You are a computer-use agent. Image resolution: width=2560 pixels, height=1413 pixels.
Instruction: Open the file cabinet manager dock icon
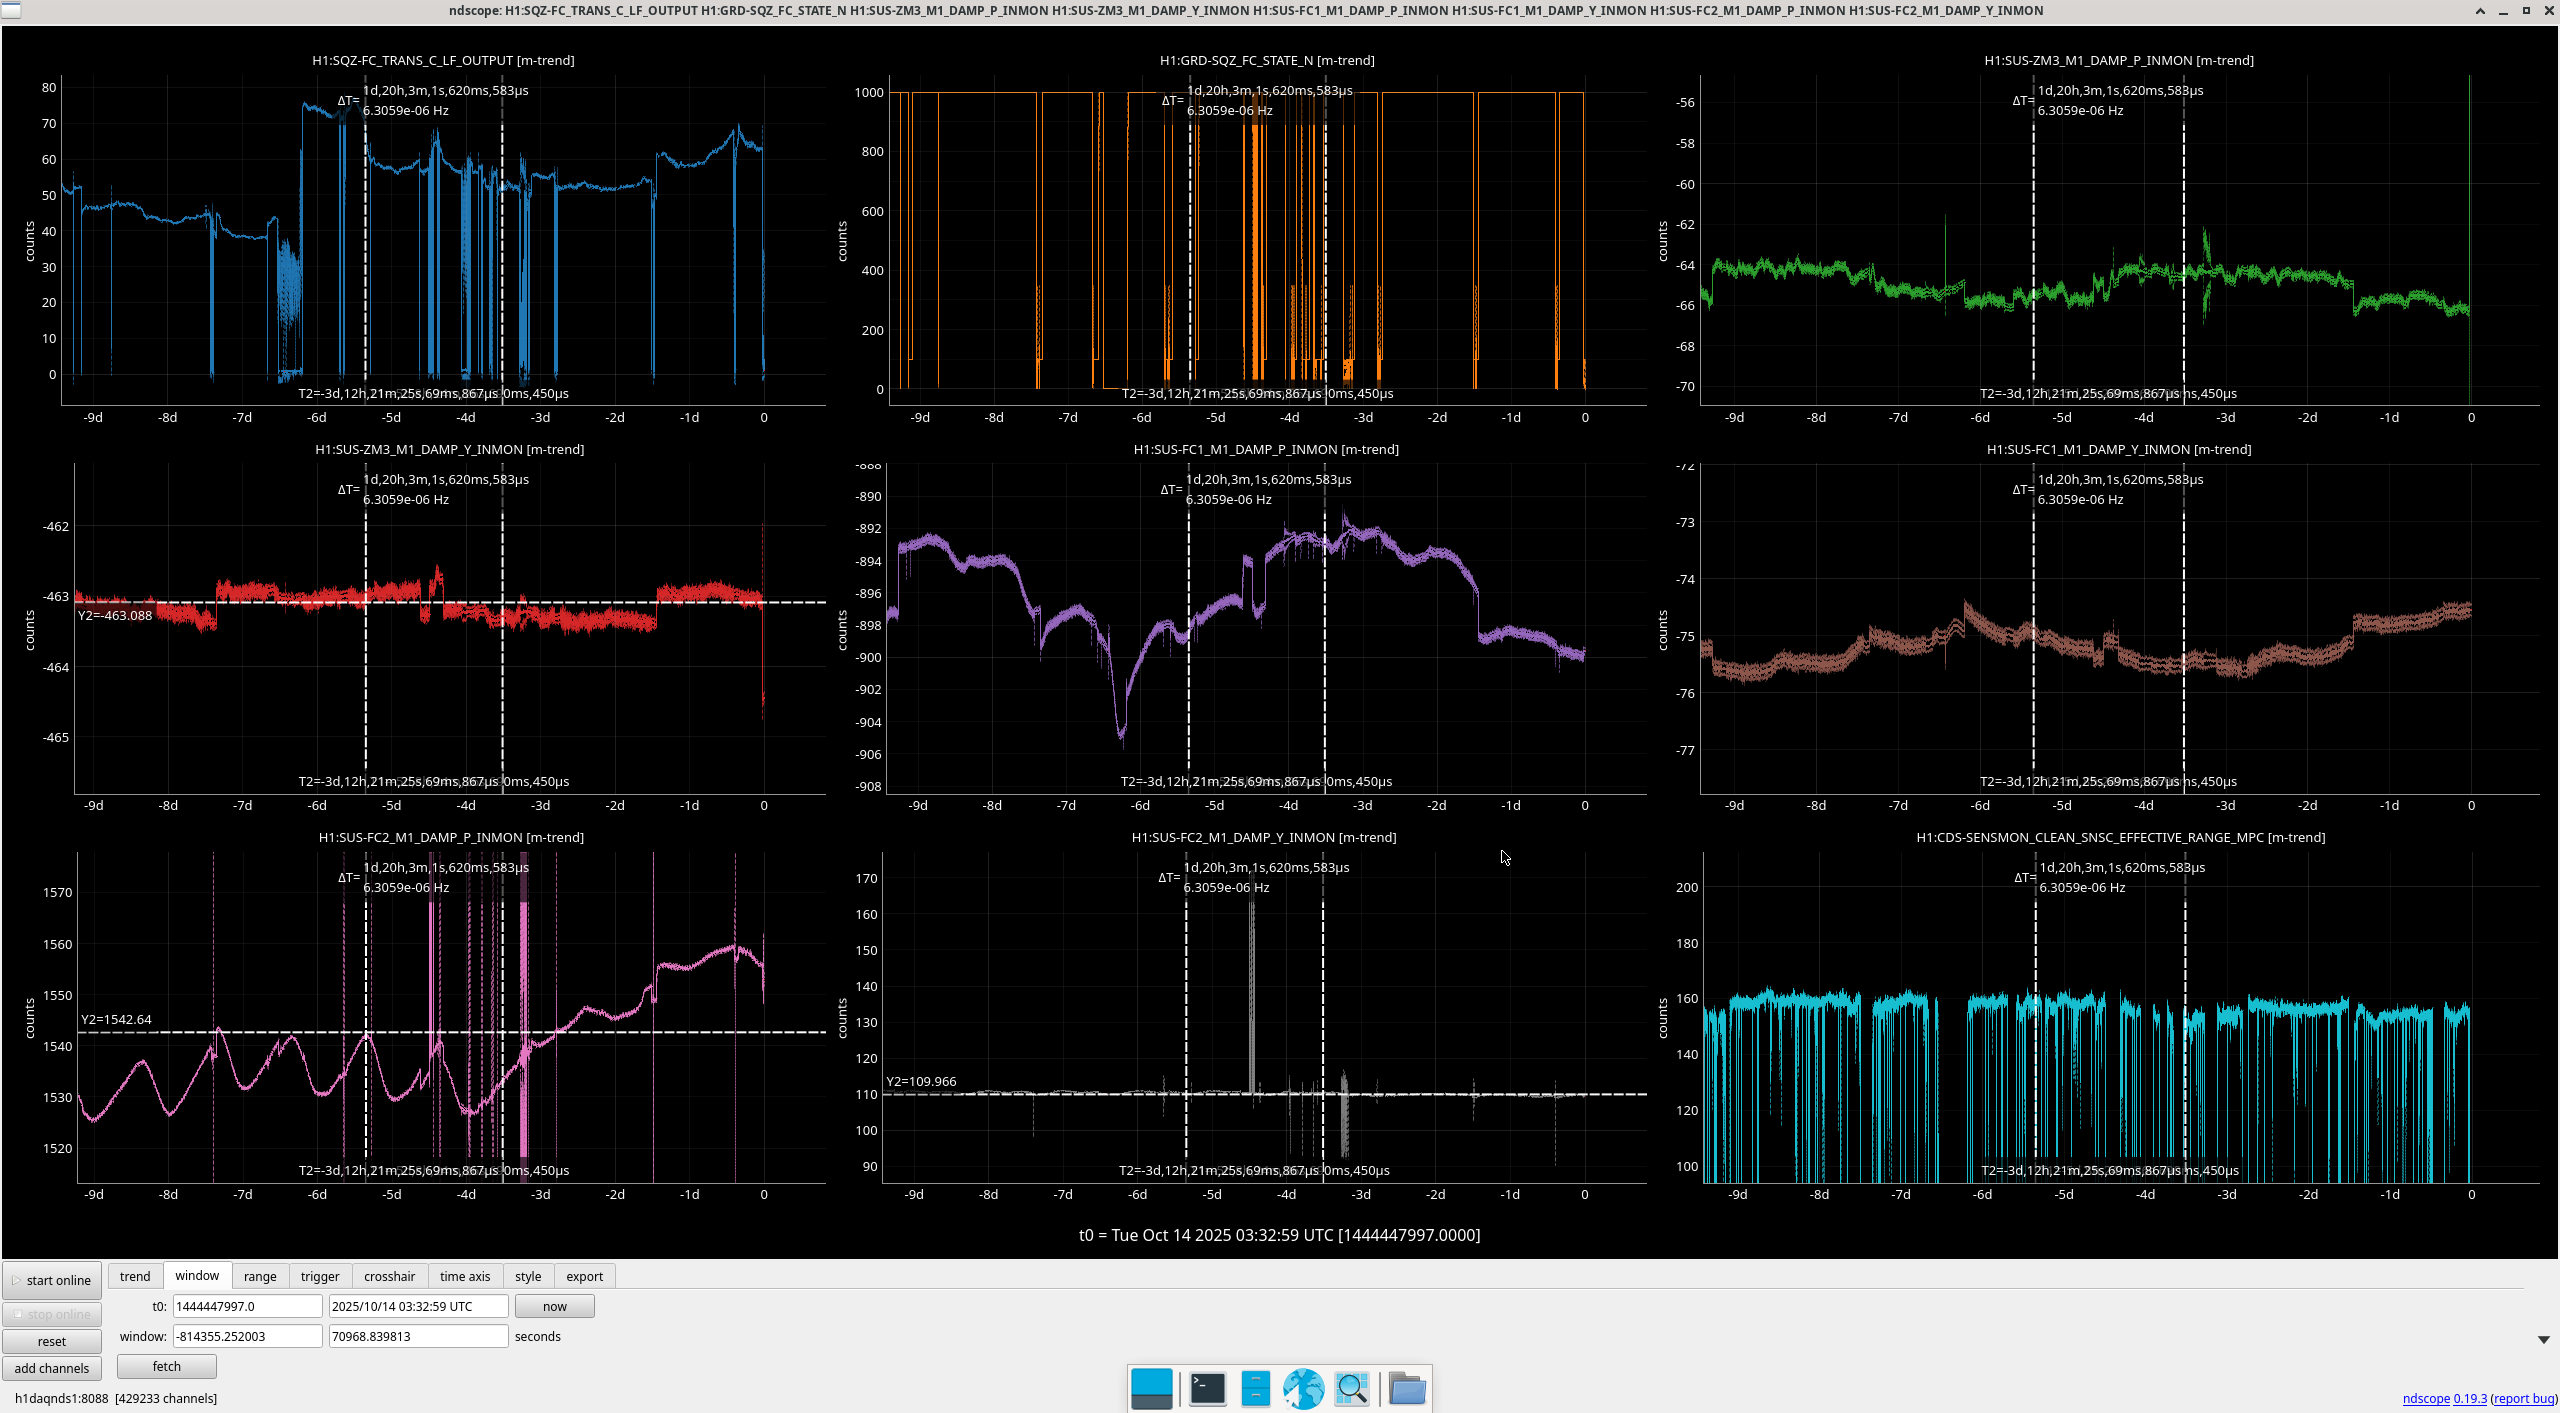1255,1389
